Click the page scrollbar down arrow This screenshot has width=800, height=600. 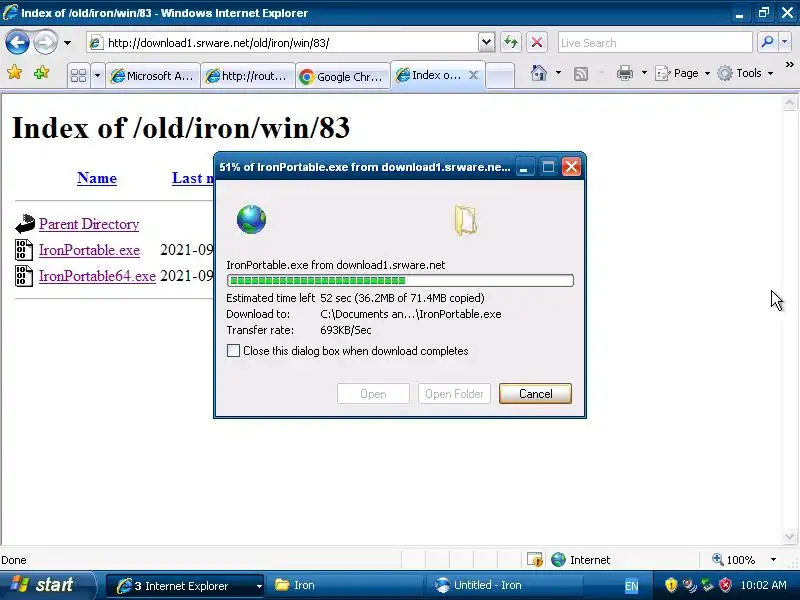pyautogui.click(x=789, y=536)
